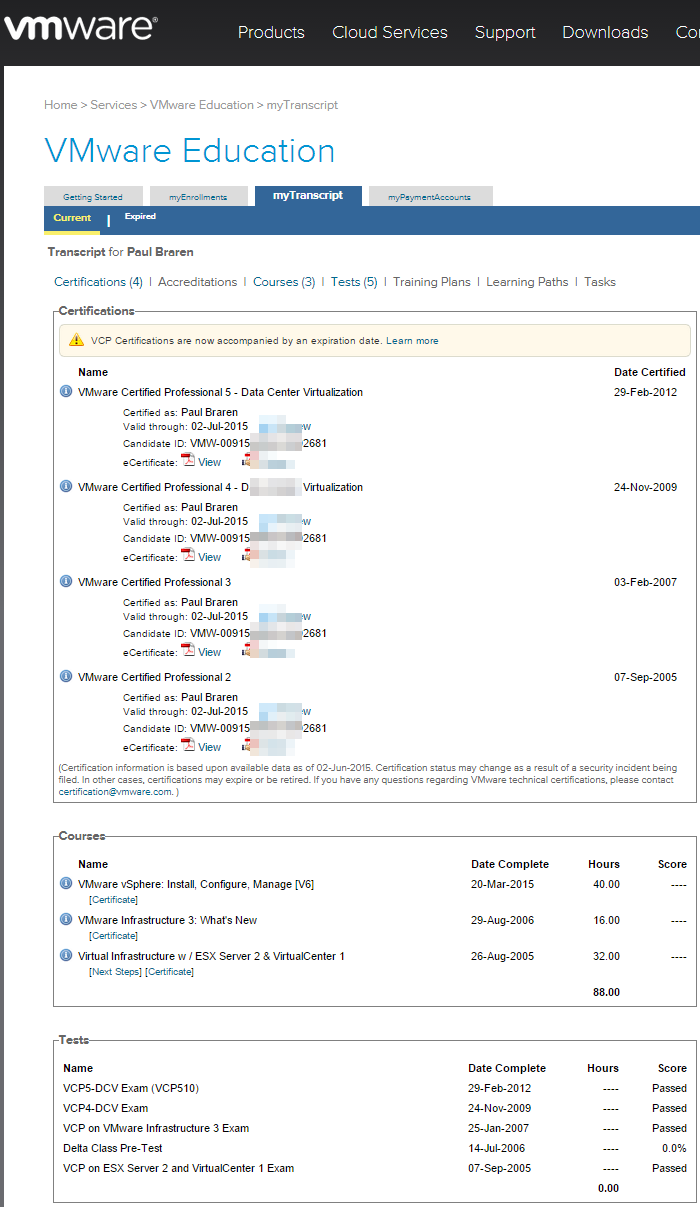Go to Services breadcrumb

pyautogui.click(x=114, y=105)
